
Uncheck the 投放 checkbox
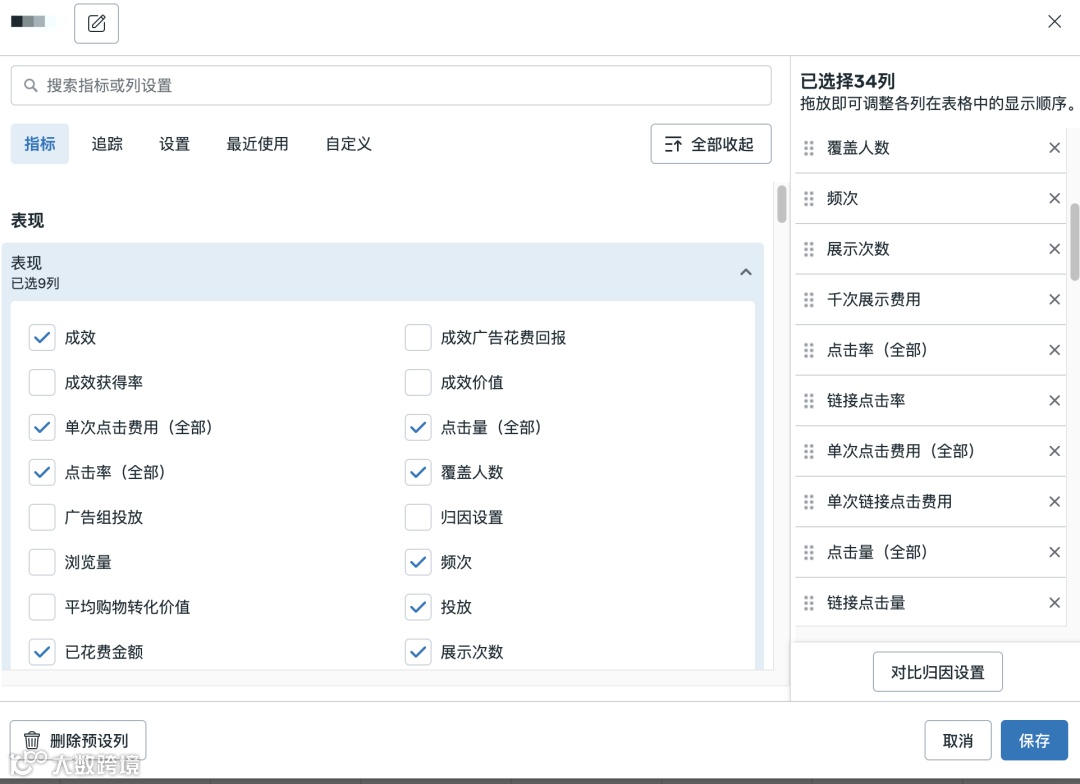point(418,607)
